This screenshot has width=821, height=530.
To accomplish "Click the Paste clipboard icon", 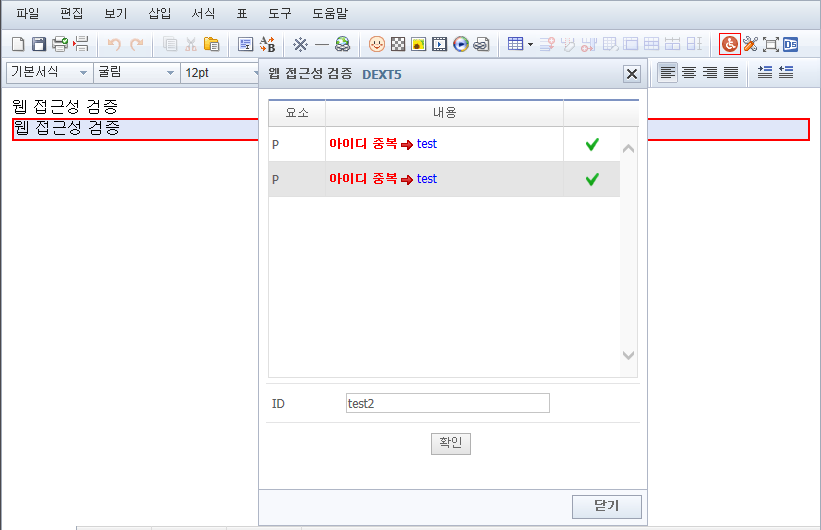I will click(212, 44).
